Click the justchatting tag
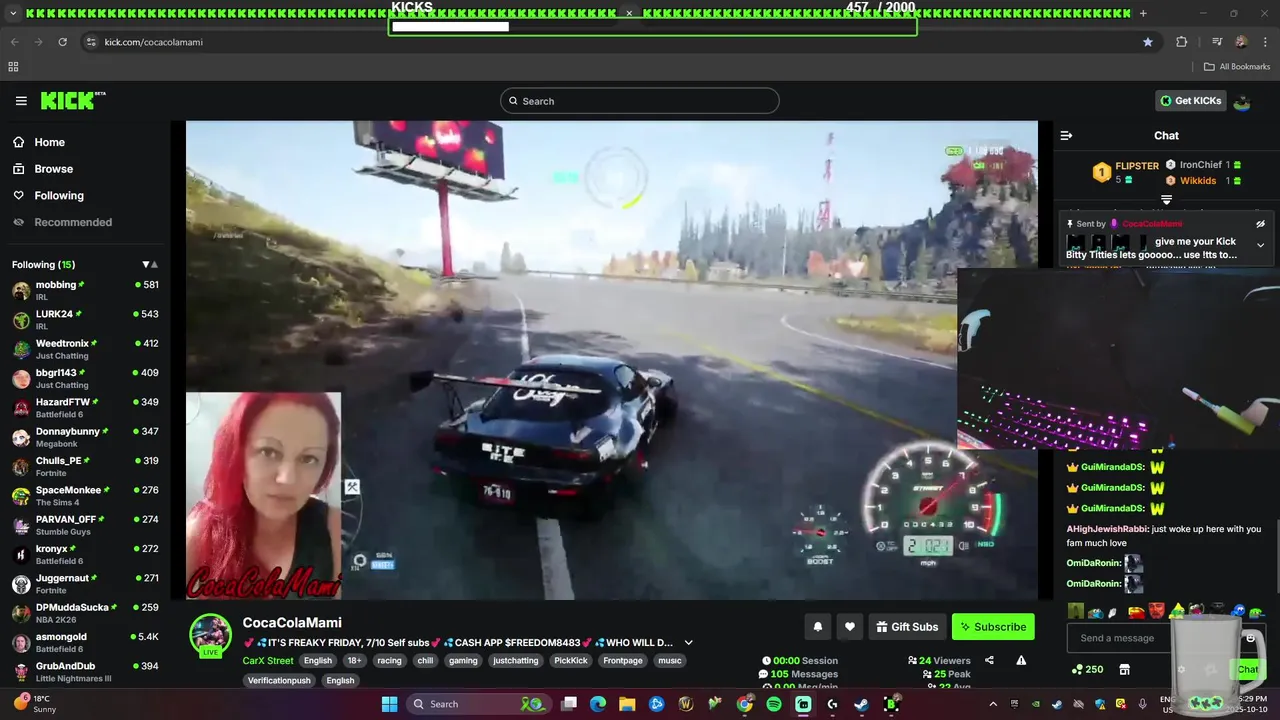Viewport: 1280px width, 720px height. click(x=516, y=661)
